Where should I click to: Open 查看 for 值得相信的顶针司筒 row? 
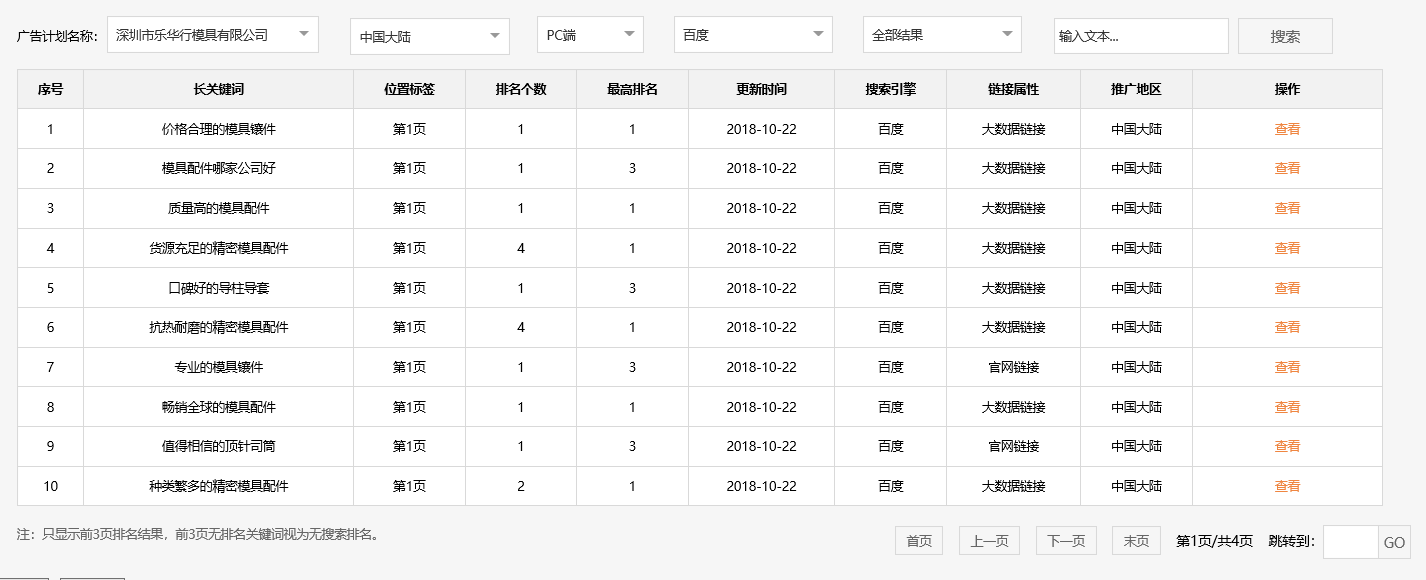tap(1287, 446)
